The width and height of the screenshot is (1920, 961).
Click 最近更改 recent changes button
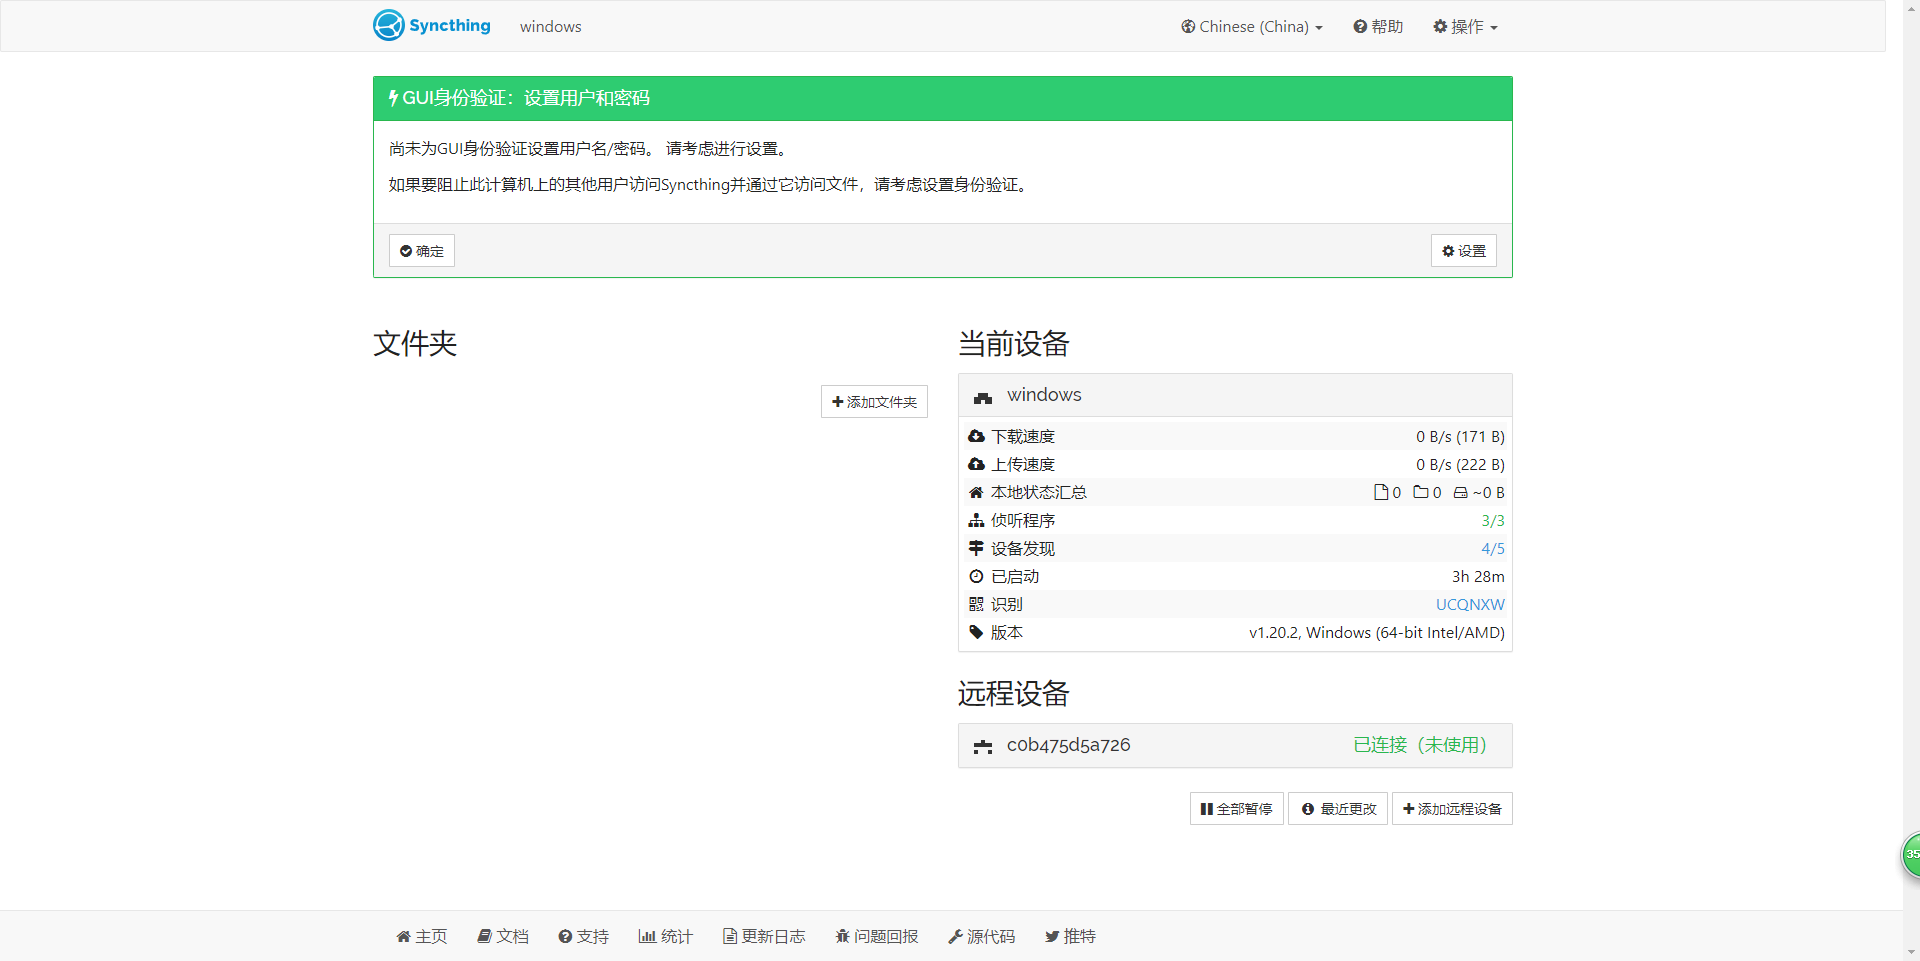click(1338, 809)
